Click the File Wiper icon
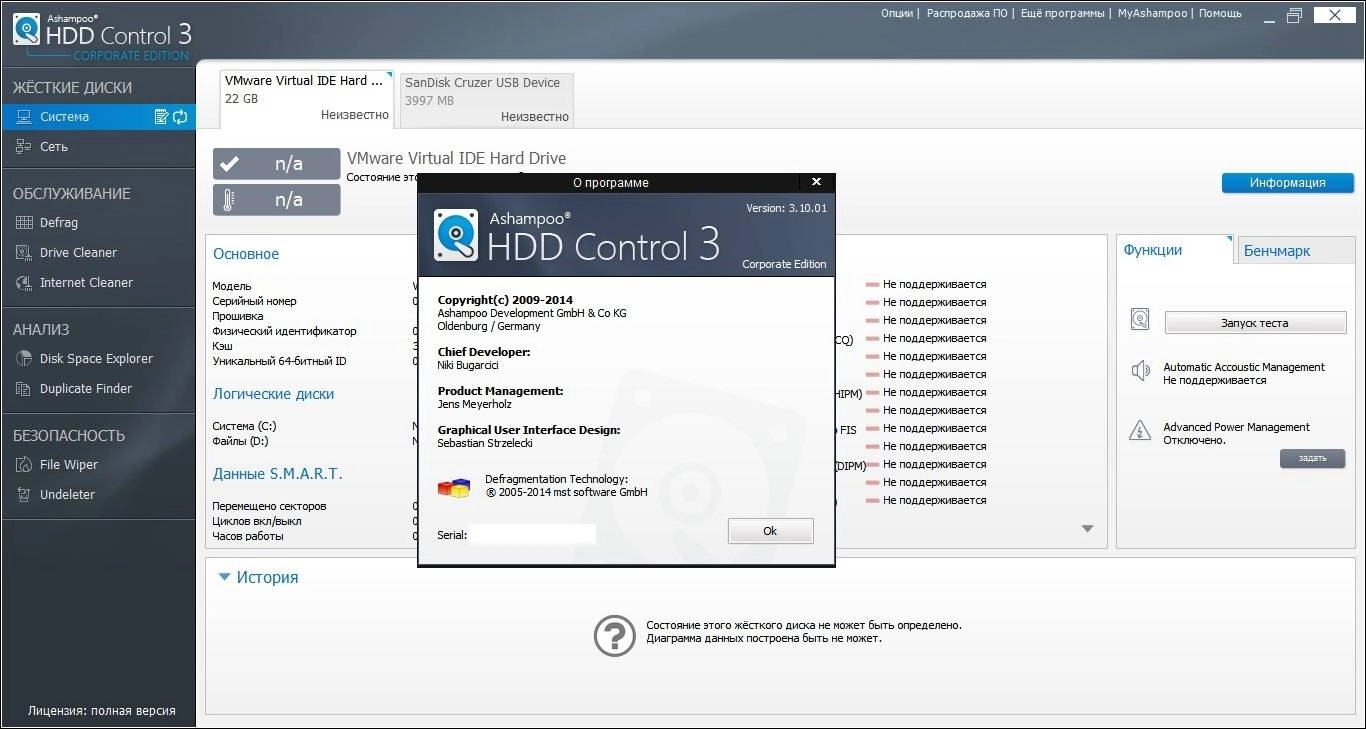The width and height of the screenshot is (1366, 729). 22,465
